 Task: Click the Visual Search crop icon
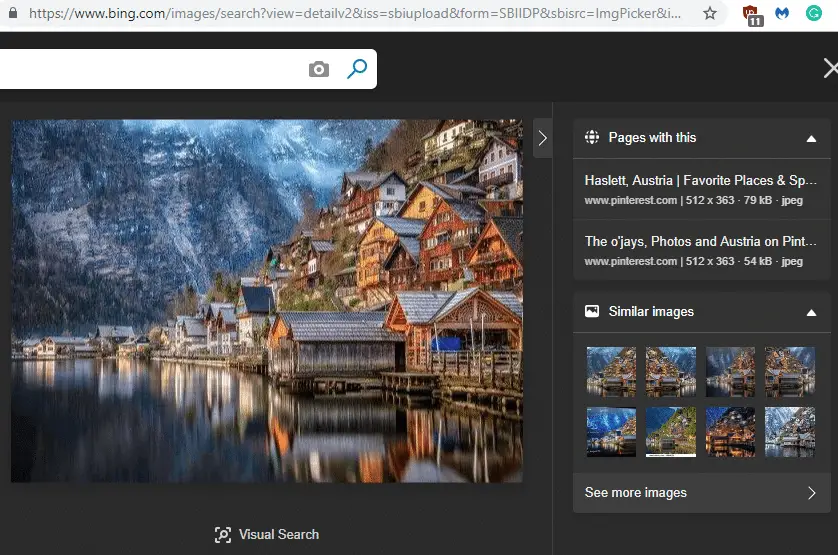click(223, 535)
